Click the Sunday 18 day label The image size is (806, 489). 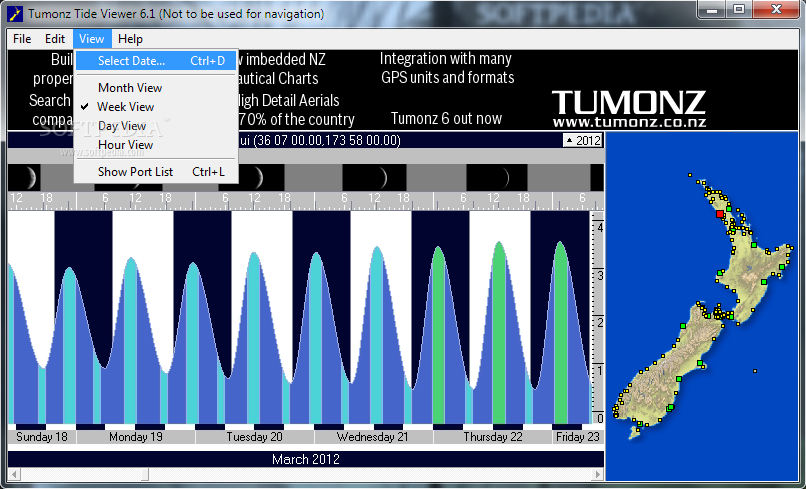coord(42,437)
